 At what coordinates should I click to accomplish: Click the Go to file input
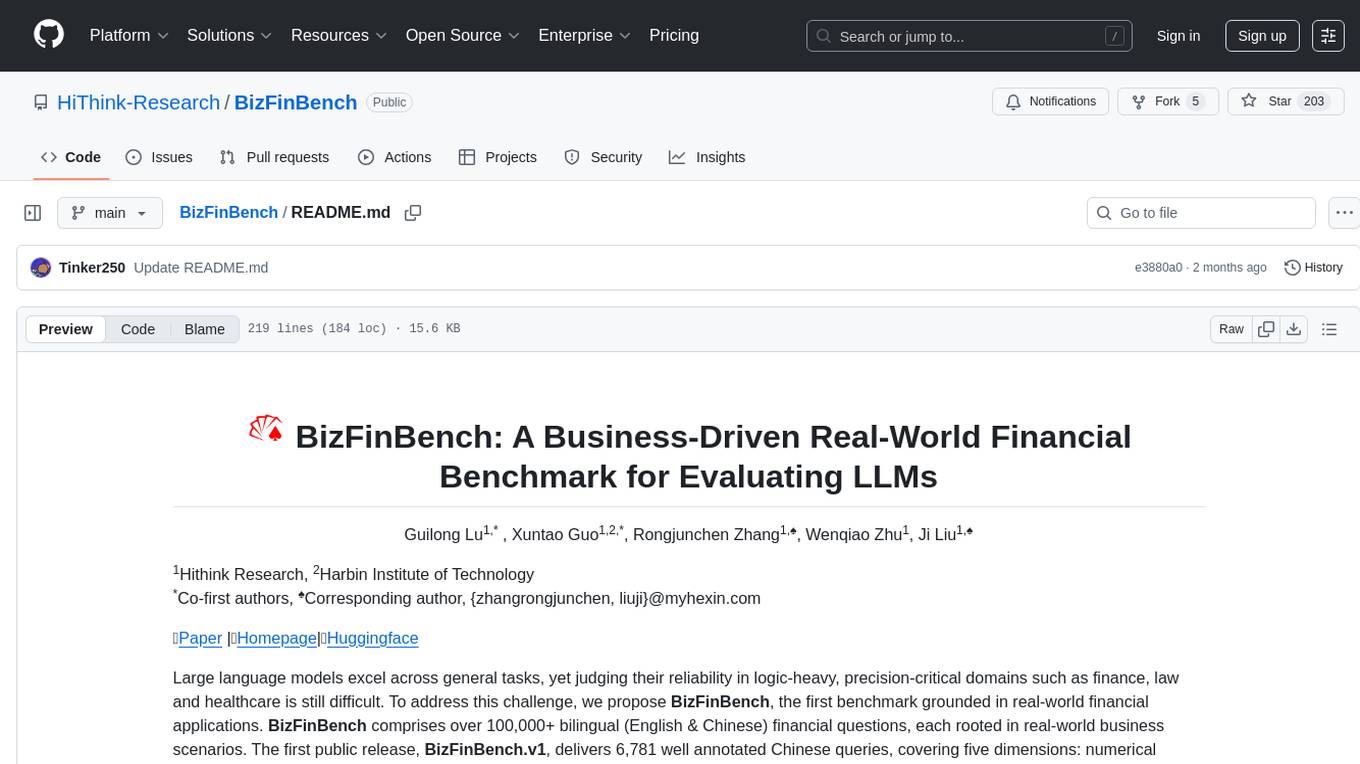(x=1201, y=213)
